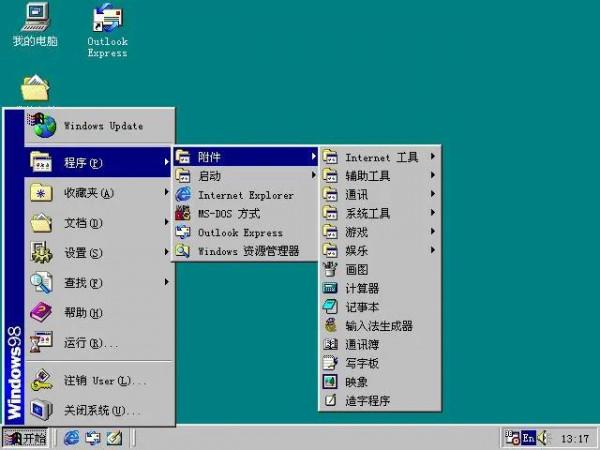Click the Internet Explorer icon in programs menu
This screenshot has width=600, height=450.
click(x=183, y=195)
